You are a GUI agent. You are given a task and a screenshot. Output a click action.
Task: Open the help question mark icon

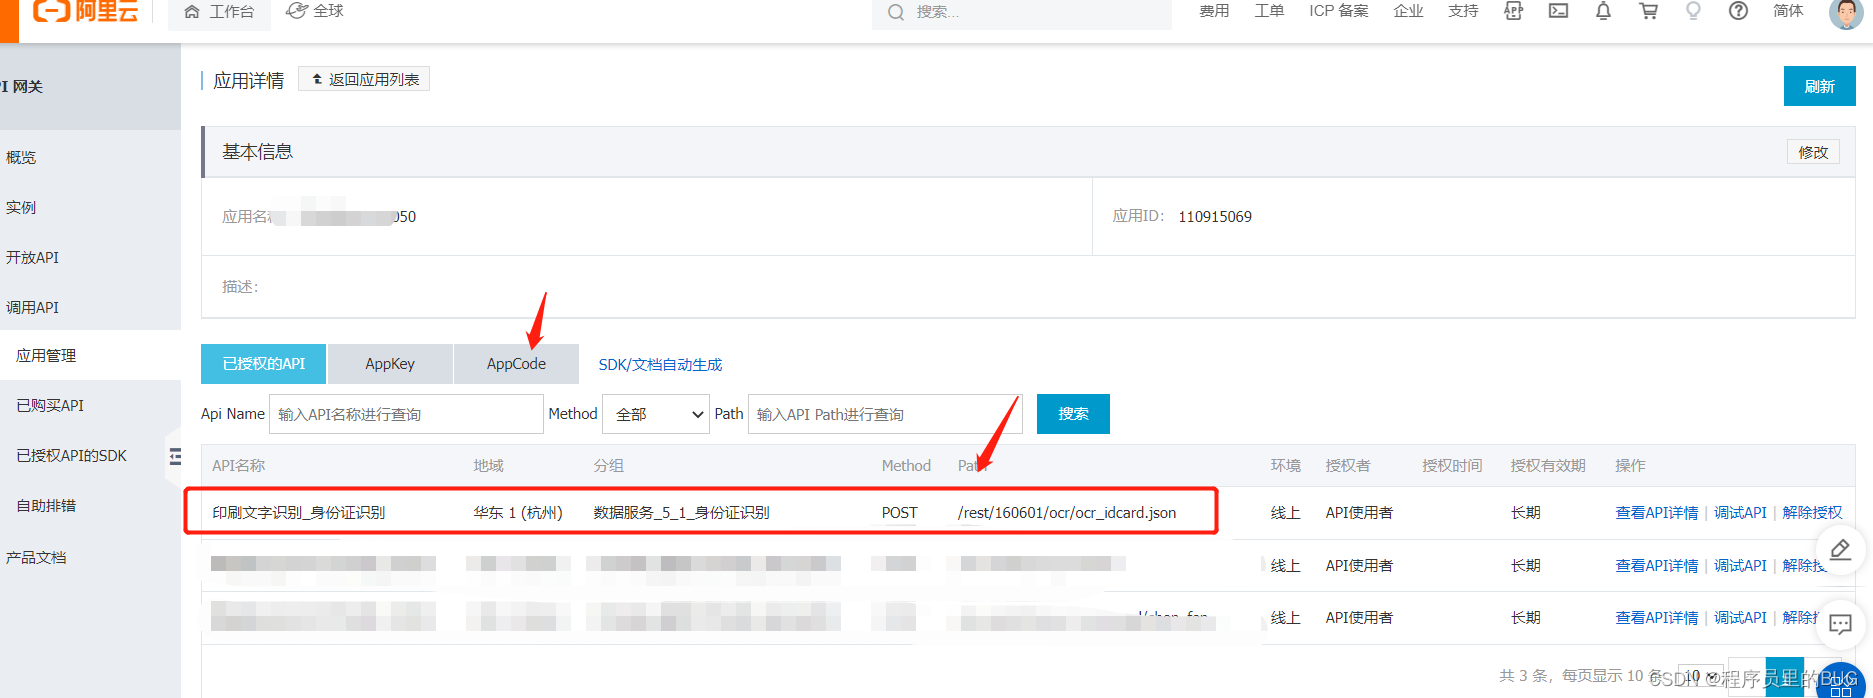pos(1738,11)
